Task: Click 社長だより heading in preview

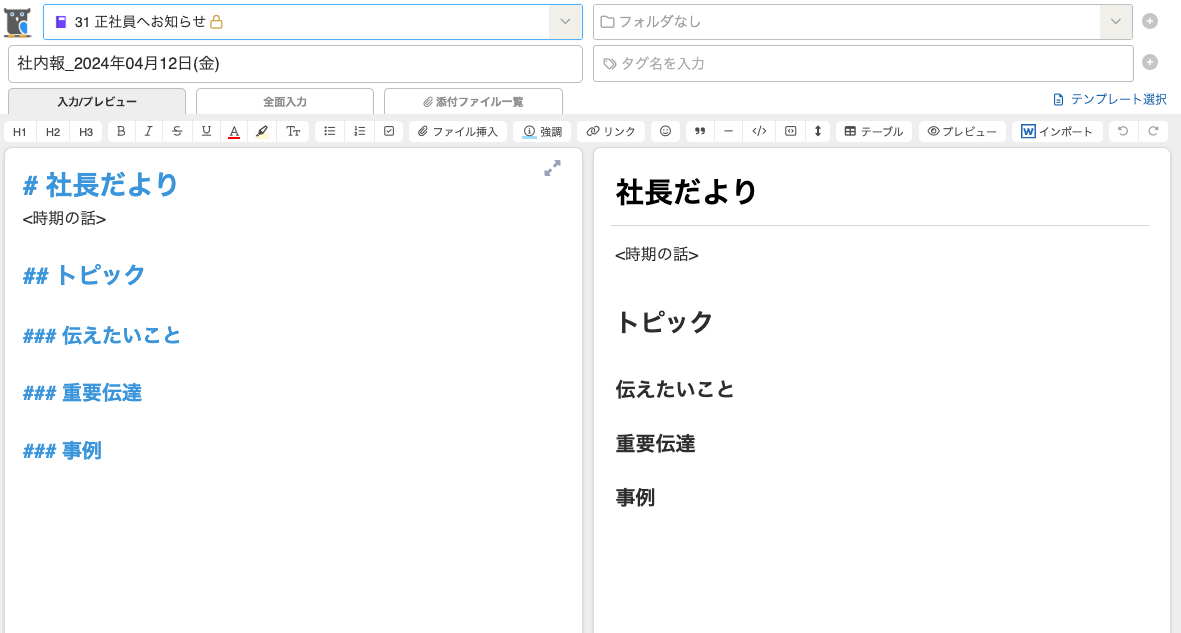Action: click(686, 191)
